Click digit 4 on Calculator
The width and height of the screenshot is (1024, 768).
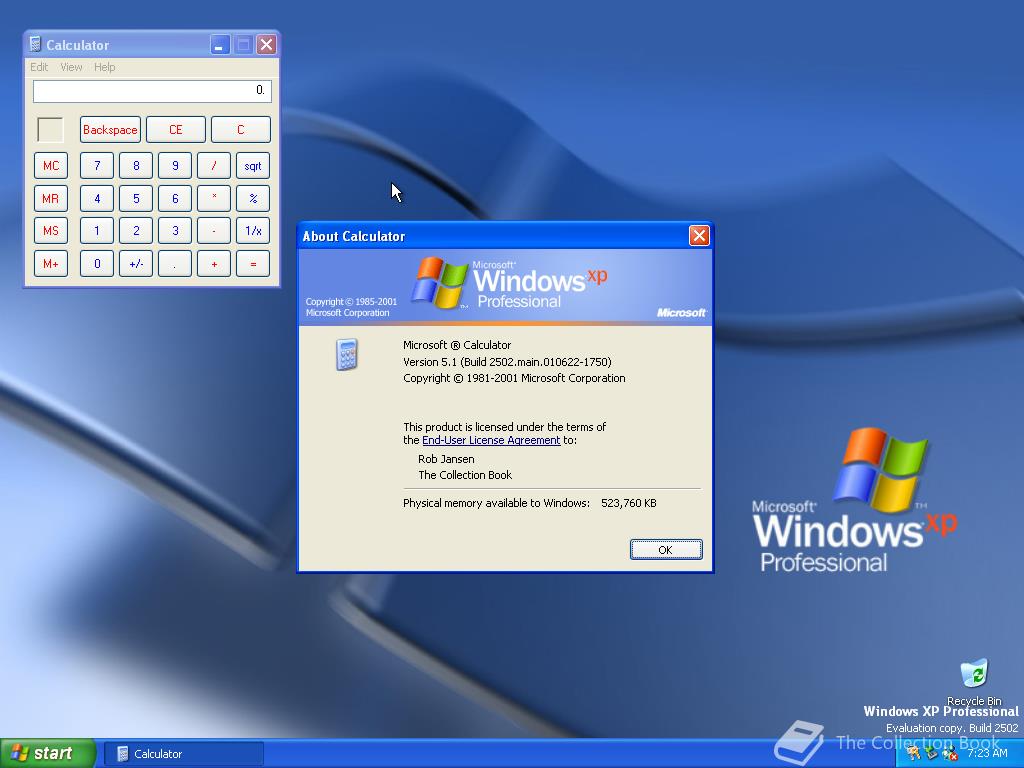click(x=97, y=199)
